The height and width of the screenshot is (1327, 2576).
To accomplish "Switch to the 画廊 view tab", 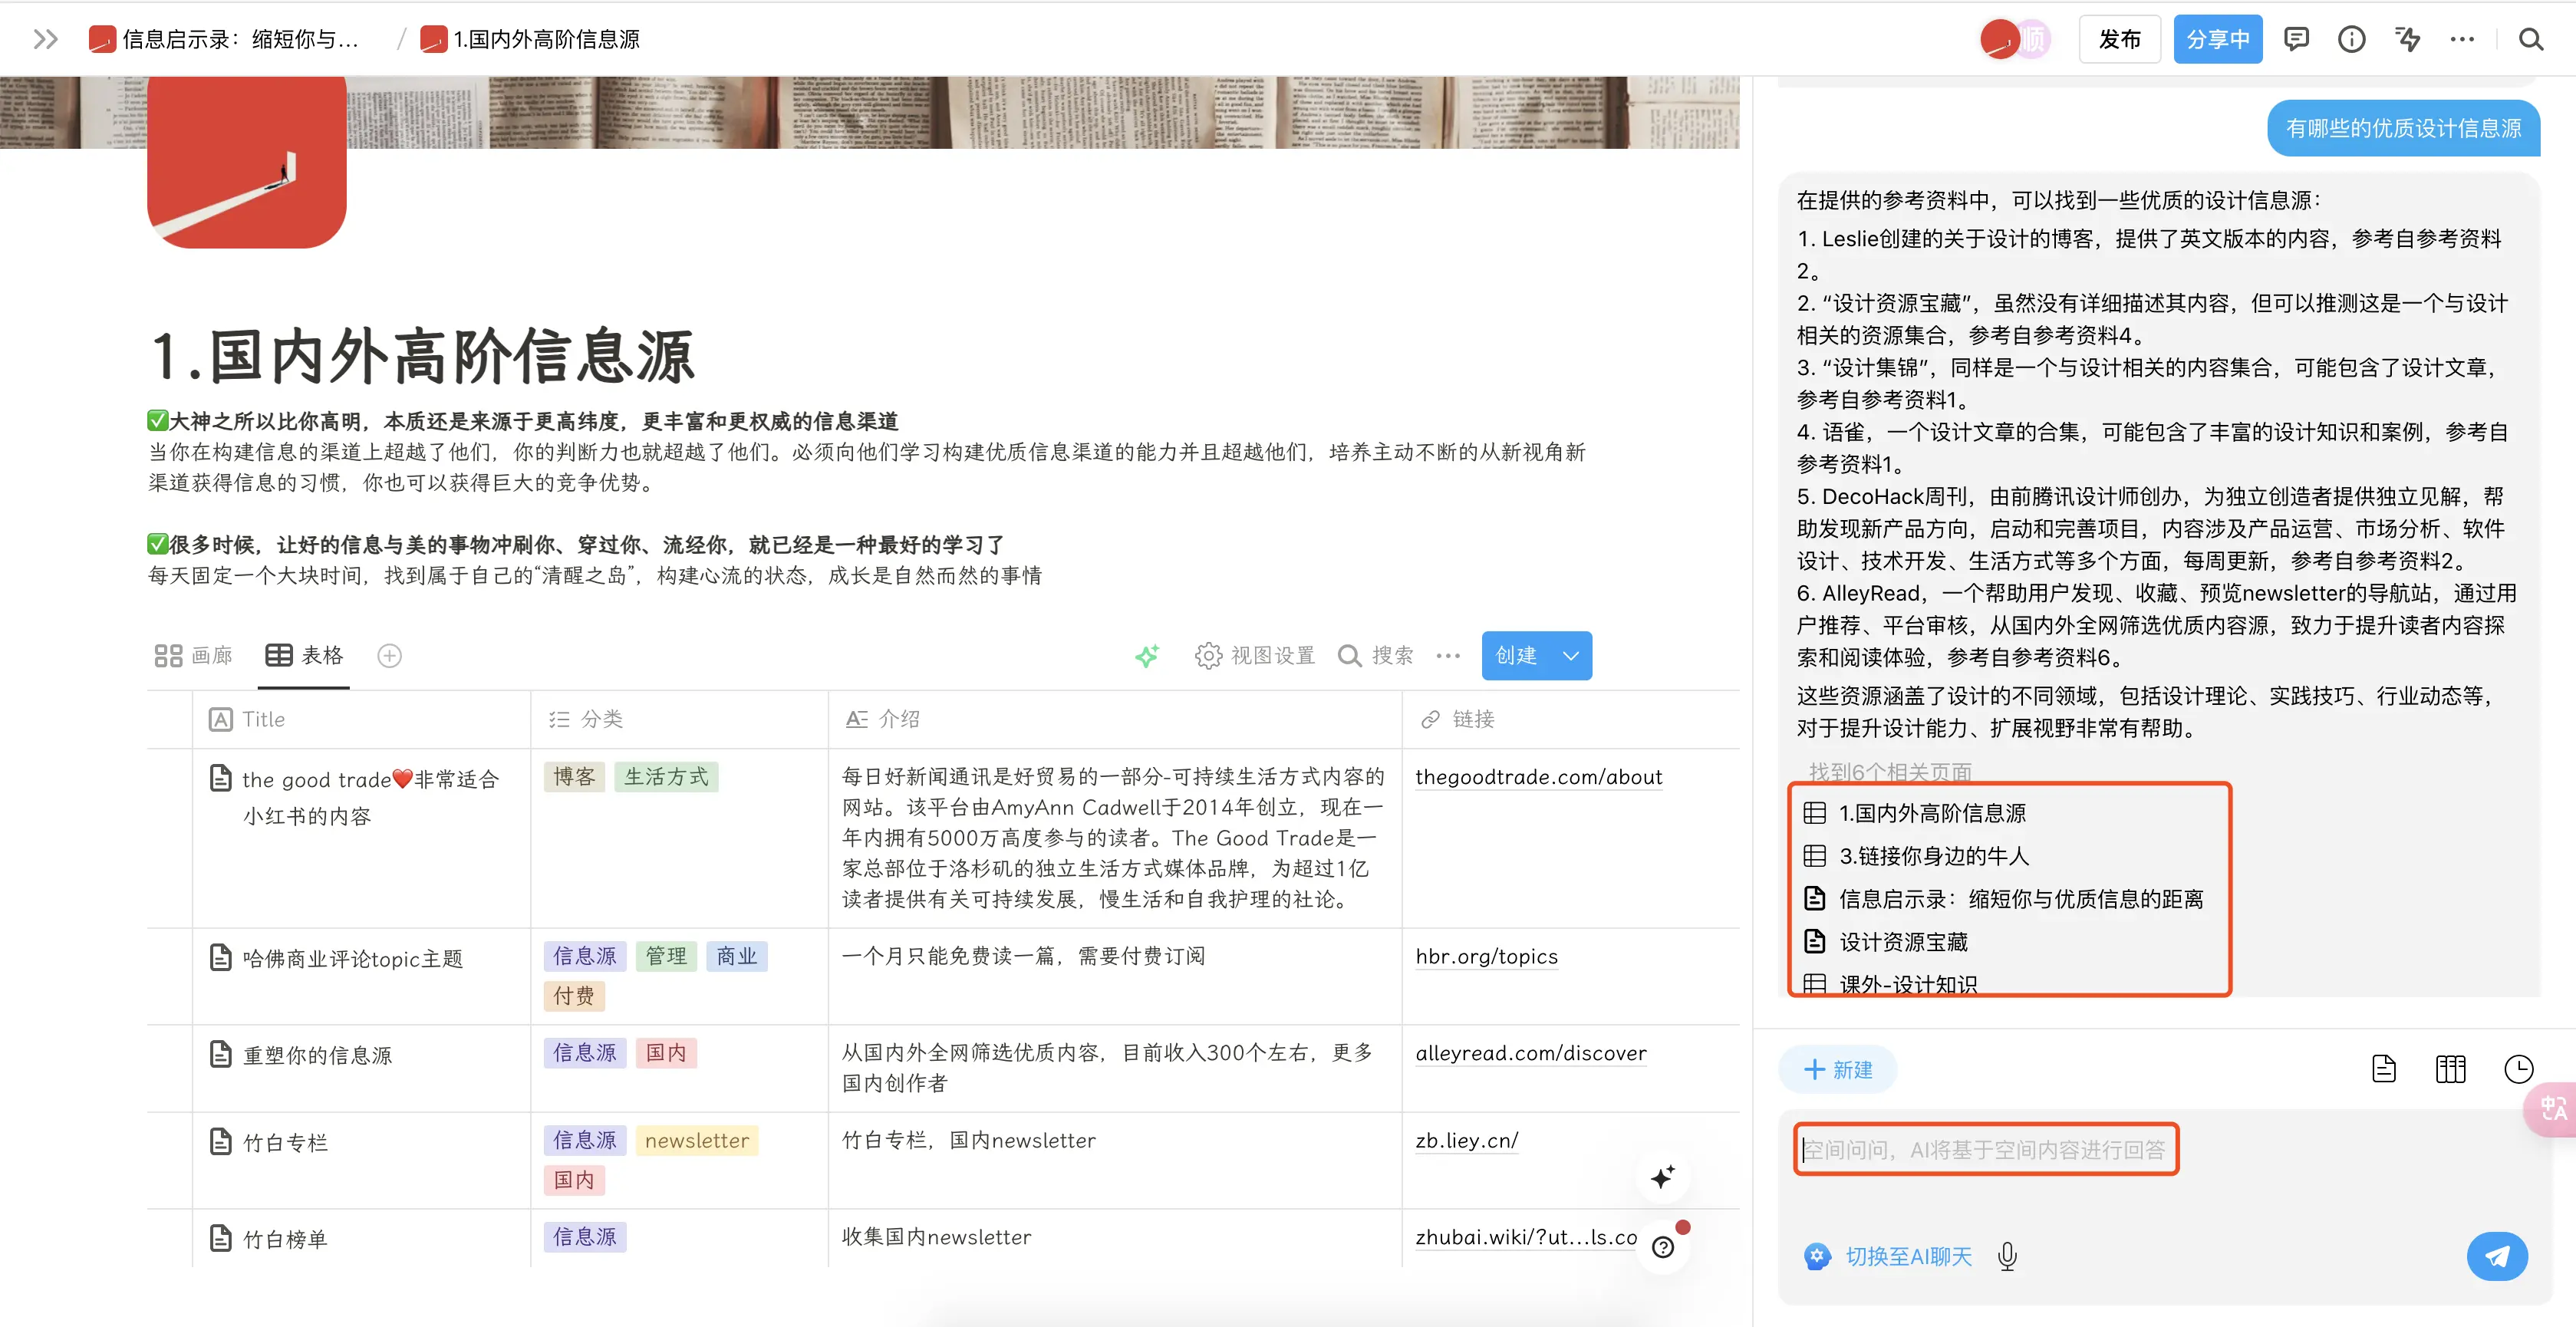I will [194, 656].
